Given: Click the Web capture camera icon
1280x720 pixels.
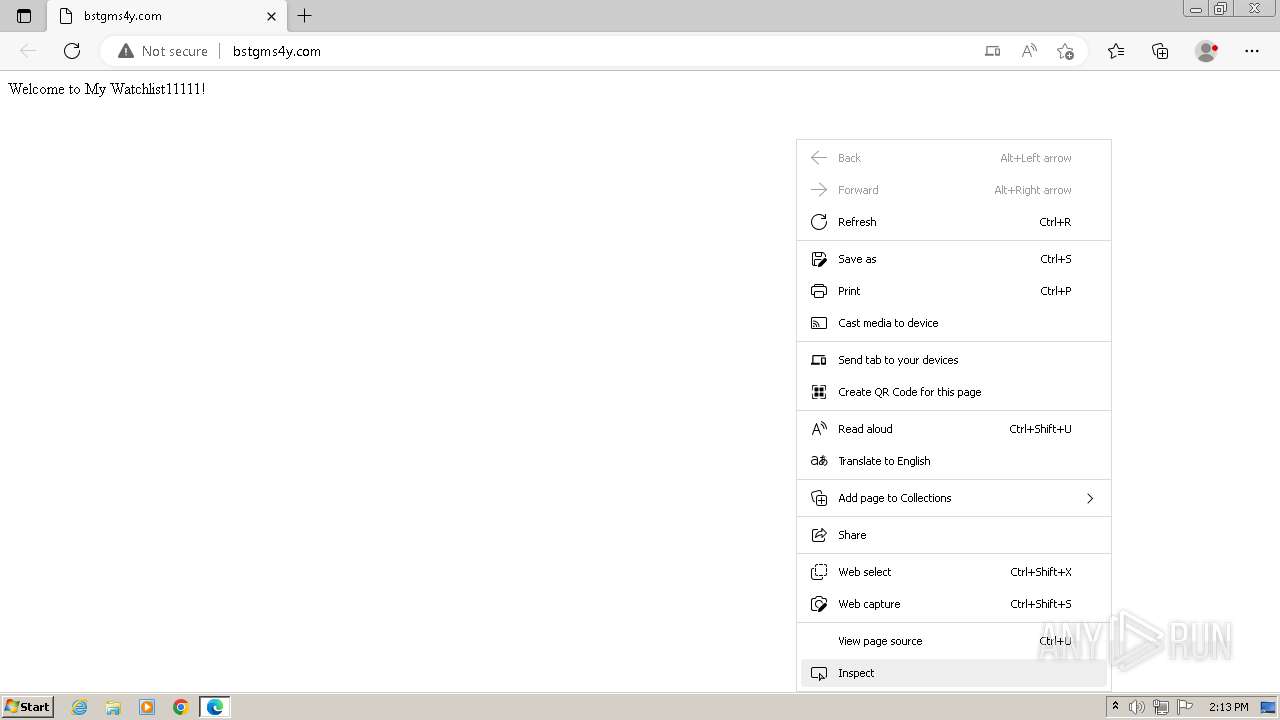Looking at the screenshot, I should 819,604.
